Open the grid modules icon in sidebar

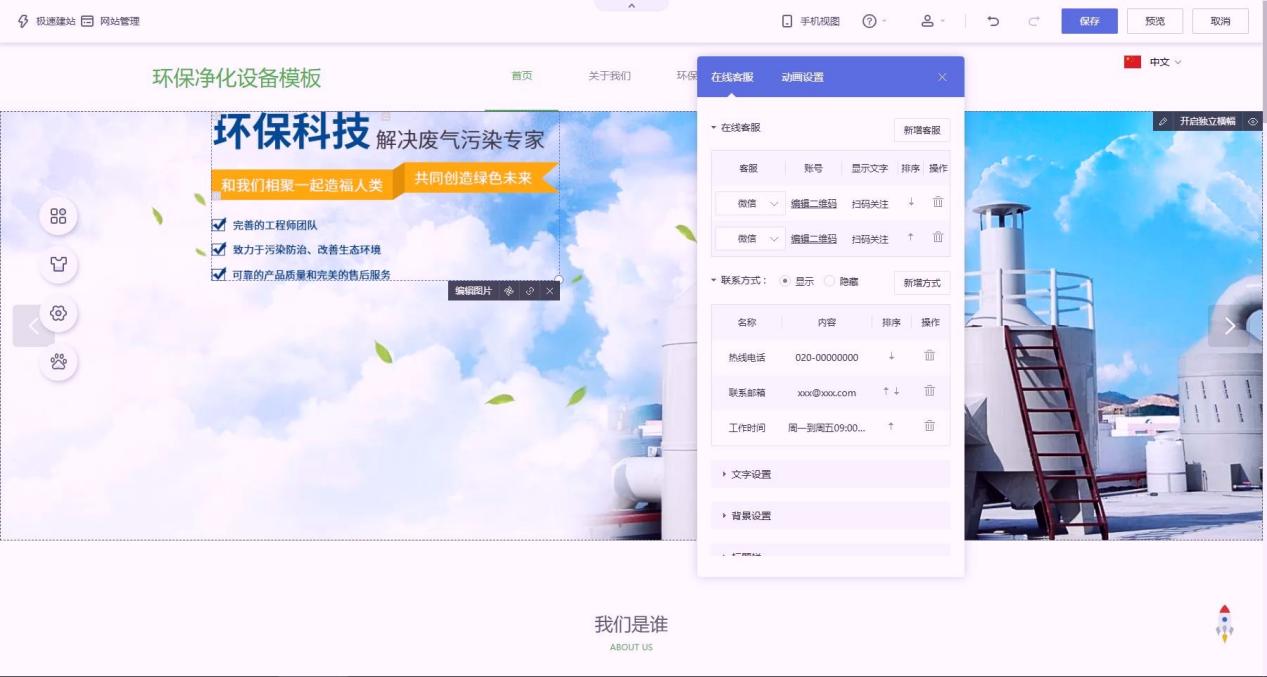[x=58, y=216]
